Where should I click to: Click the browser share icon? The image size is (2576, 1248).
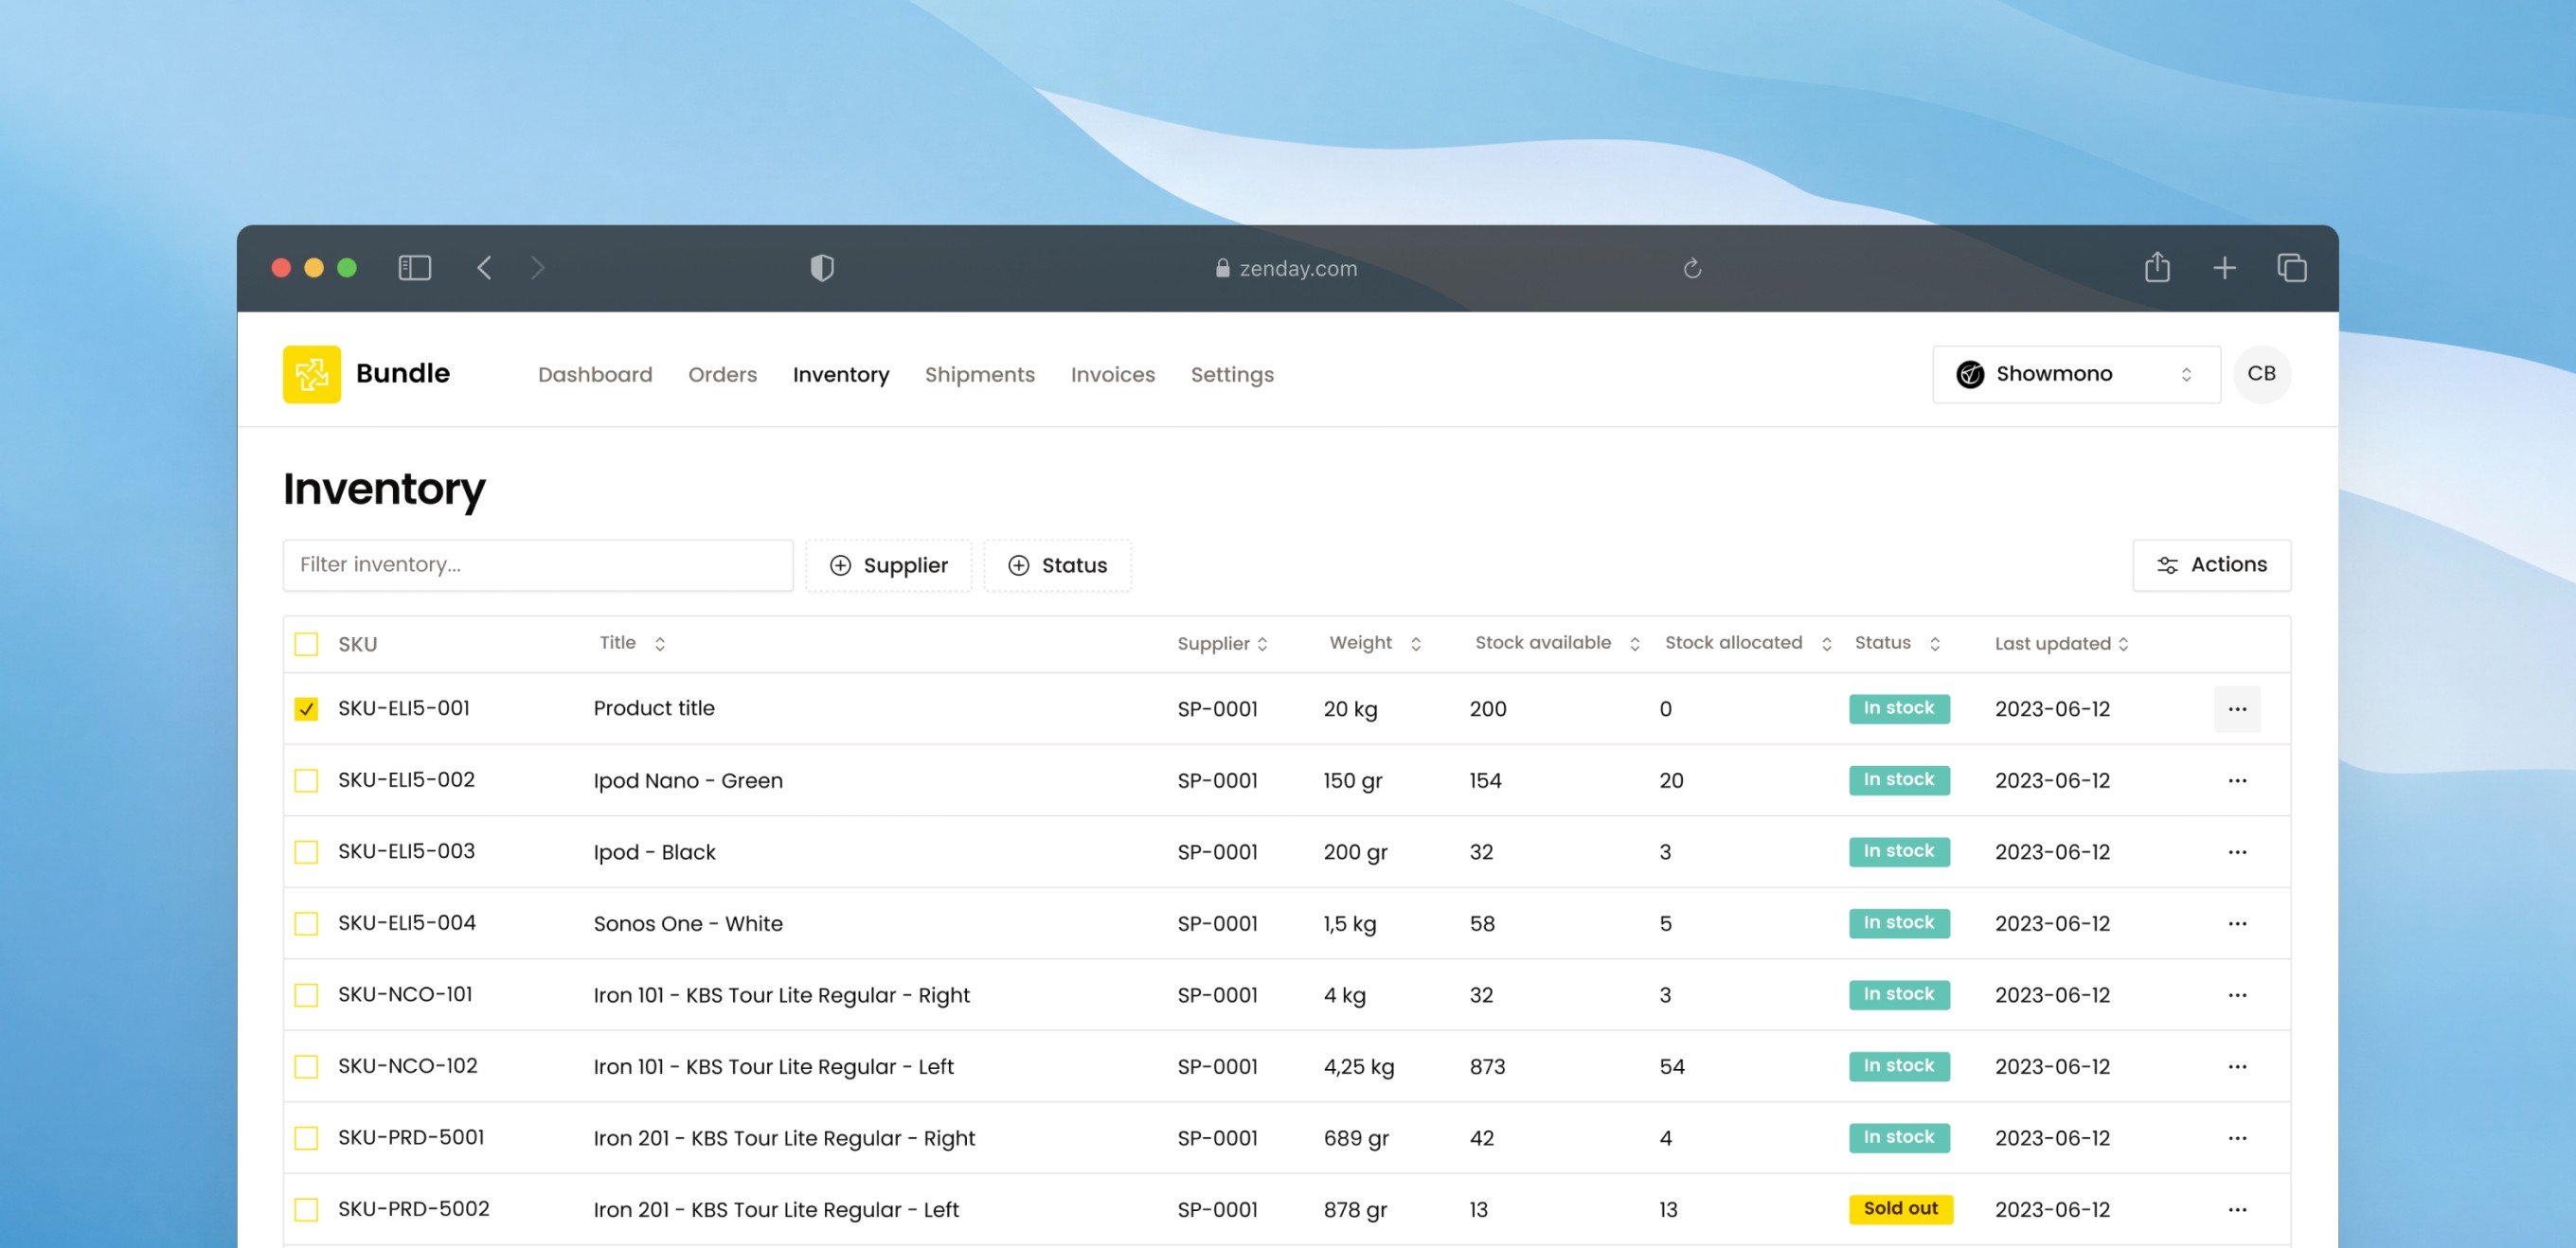[x=2156, y=268]
